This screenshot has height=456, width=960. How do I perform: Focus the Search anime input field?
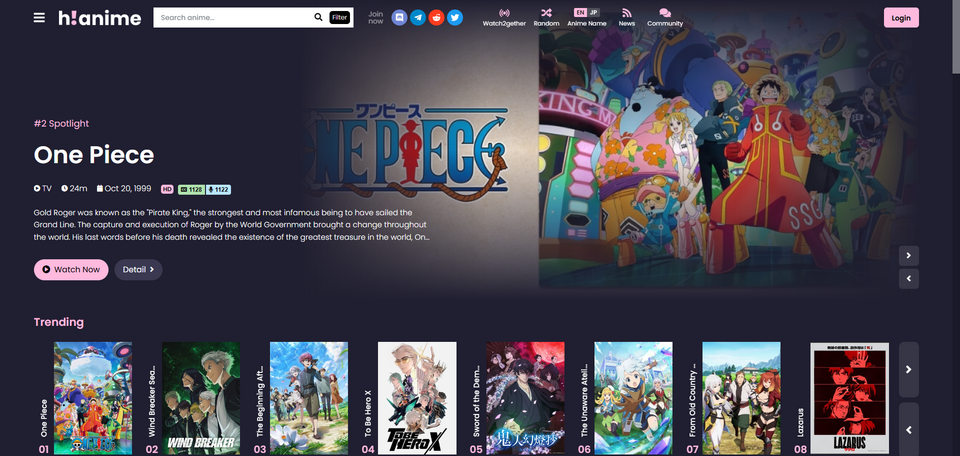(233, 17)
